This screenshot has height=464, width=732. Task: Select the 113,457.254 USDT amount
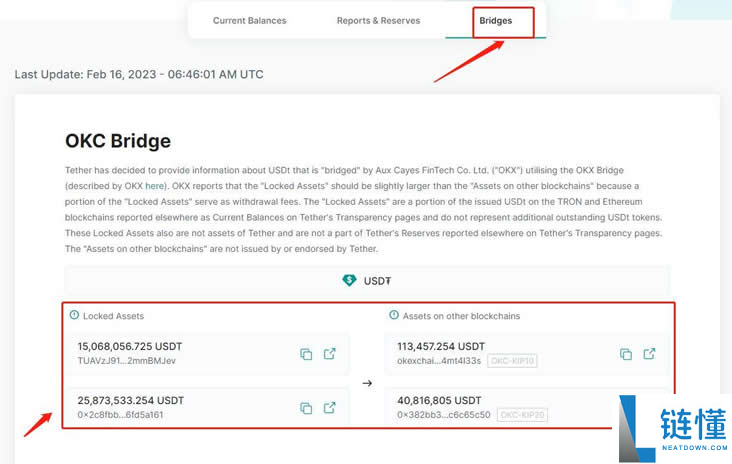441,346
